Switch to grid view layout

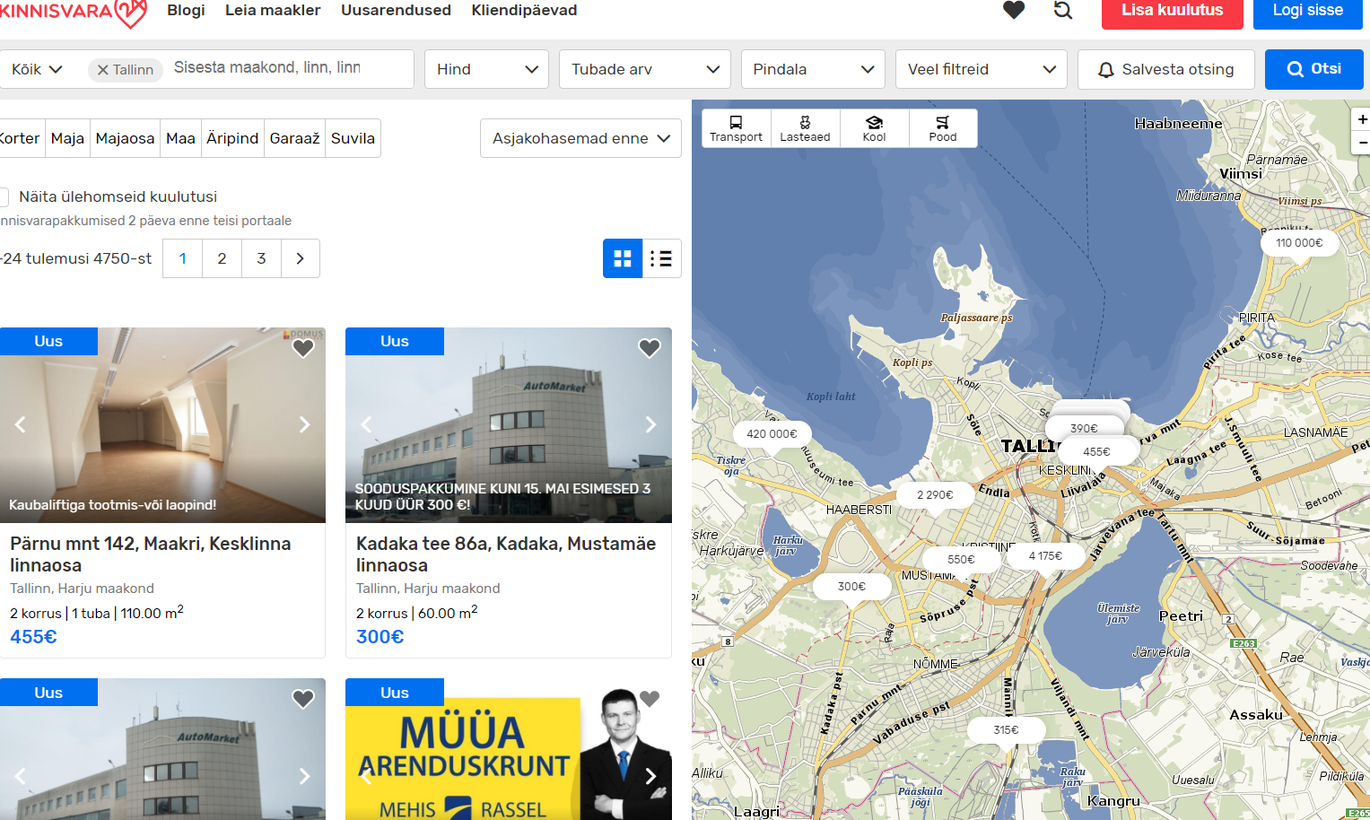pos(622,259)
